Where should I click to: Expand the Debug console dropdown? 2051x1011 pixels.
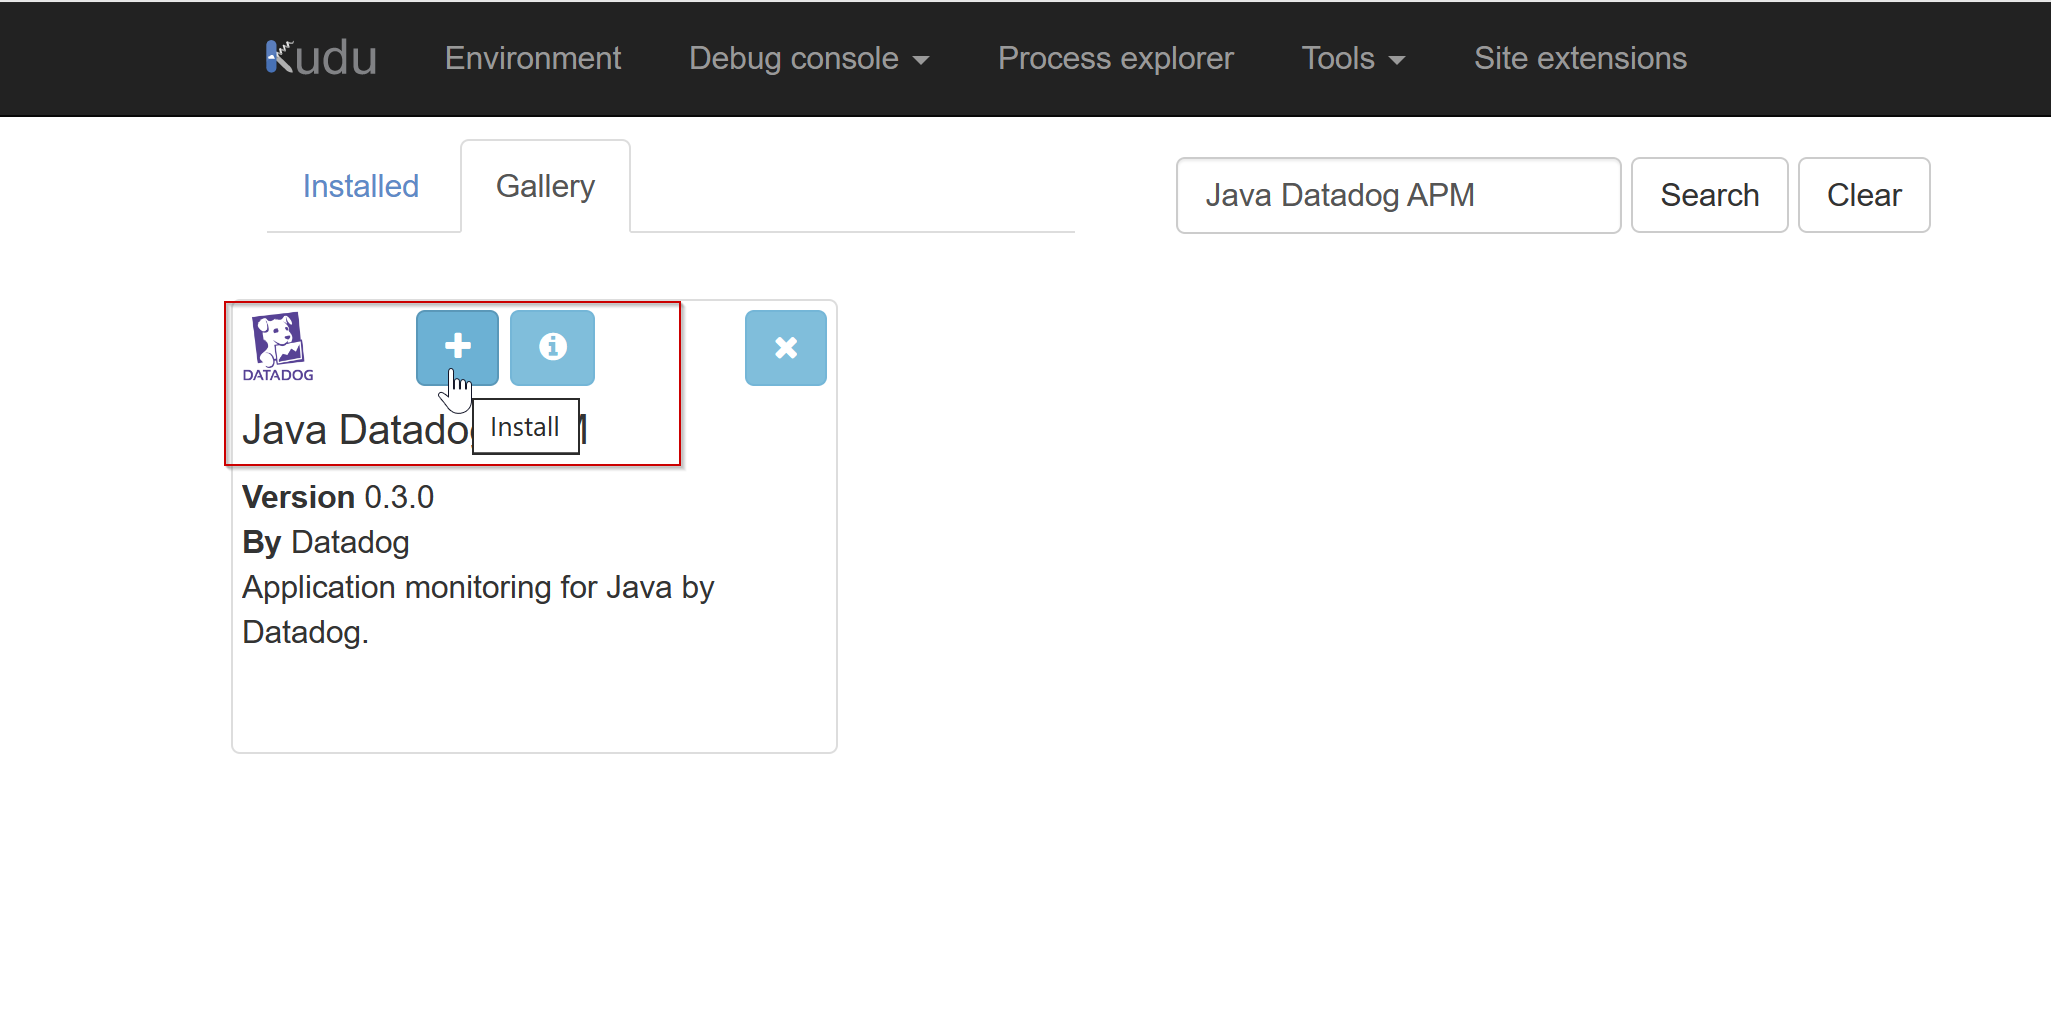809,58
